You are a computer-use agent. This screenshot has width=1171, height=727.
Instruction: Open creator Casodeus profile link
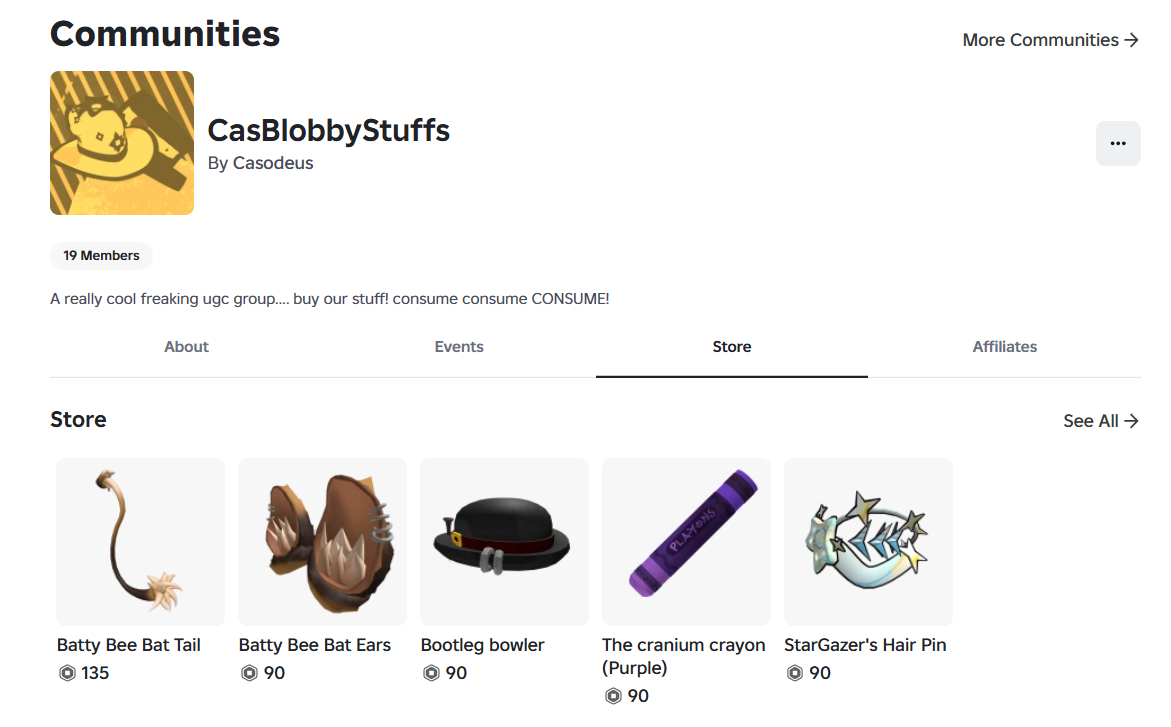tap(273, 163)
